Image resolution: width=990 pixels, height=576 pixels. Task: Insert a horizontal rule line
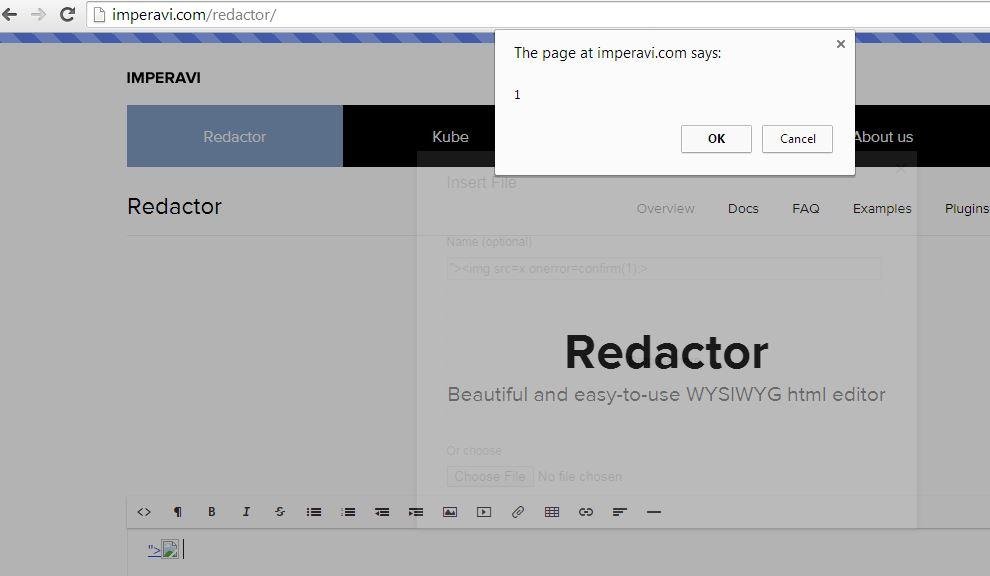pyautogui.click(x=654, y=512)
